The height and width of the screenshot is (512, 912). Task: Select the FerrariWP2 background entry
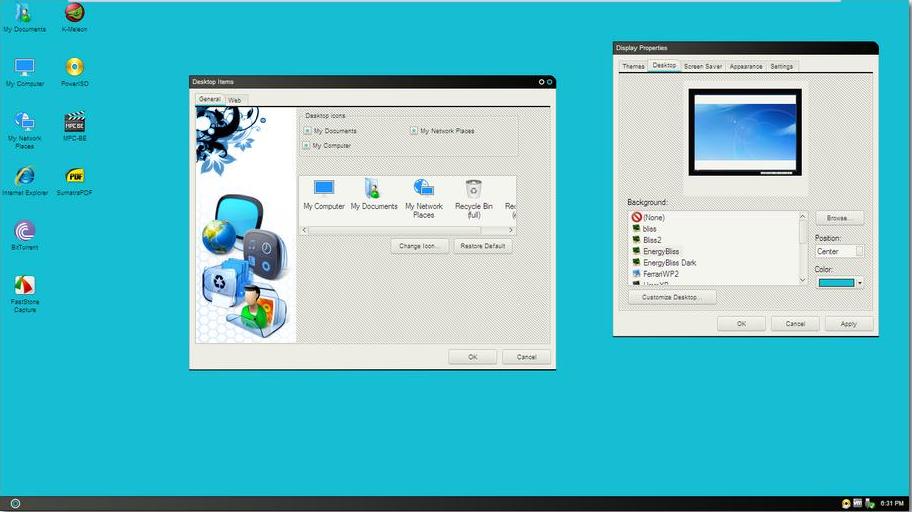[661, 274]
